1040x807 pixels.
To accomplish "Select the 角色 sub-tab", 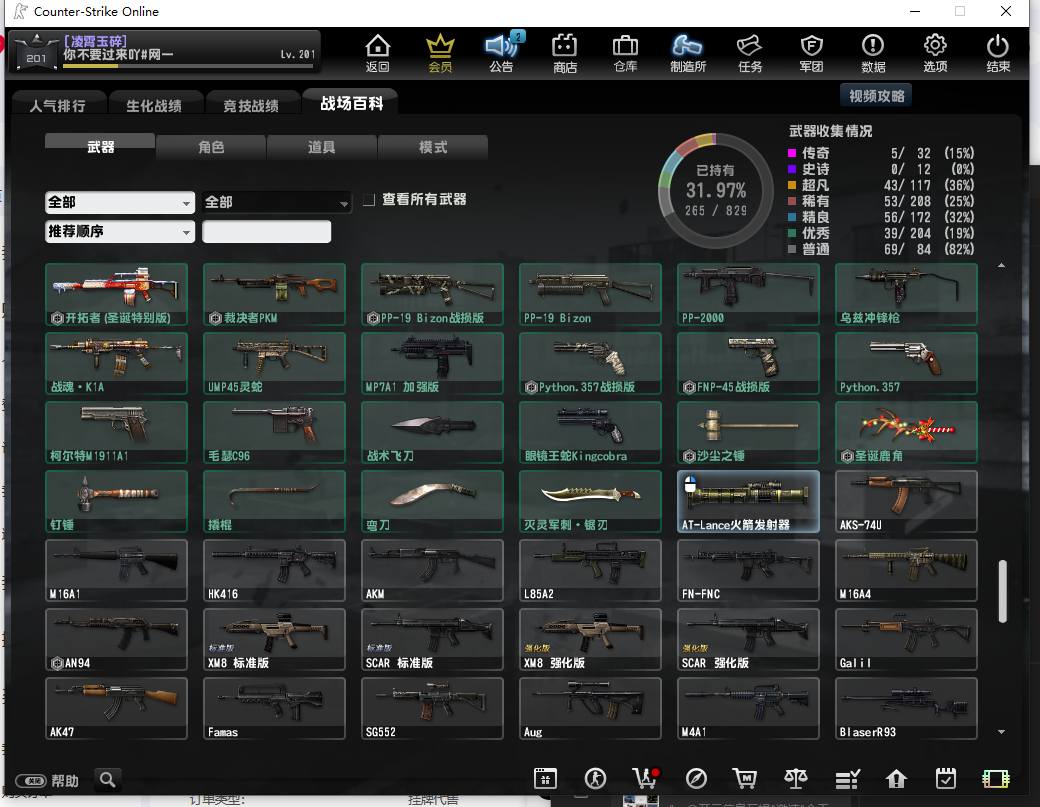I will point(211,147).
